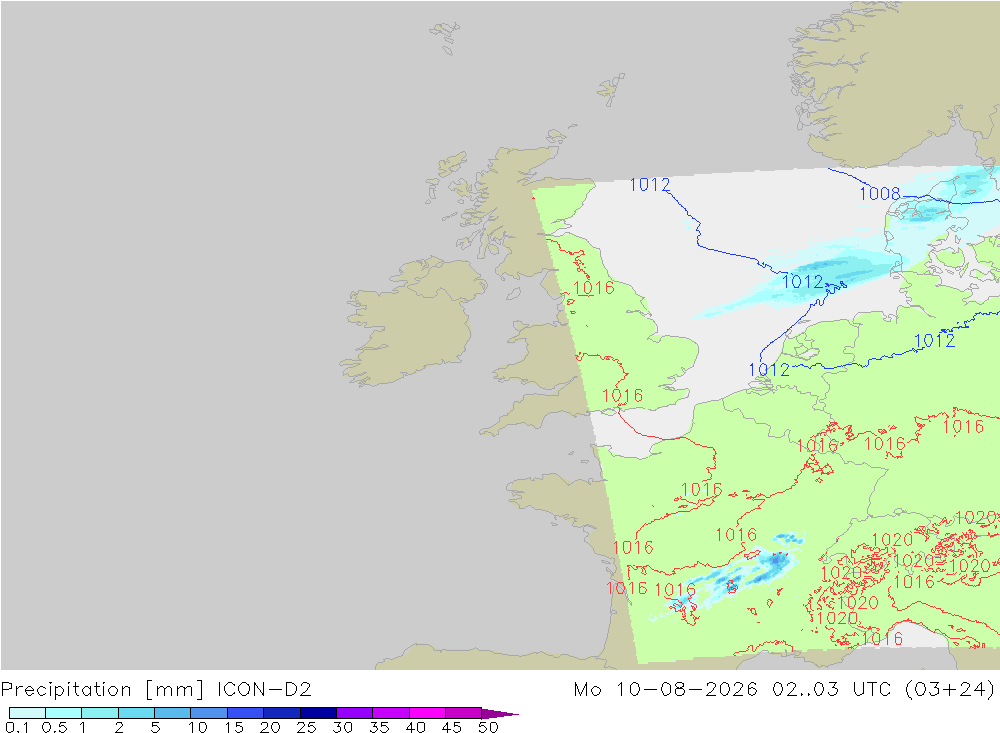Click the '50' legend value
Image resolution: width=1000 pixels, height=733 pixels.
click(x=488, y=727)
